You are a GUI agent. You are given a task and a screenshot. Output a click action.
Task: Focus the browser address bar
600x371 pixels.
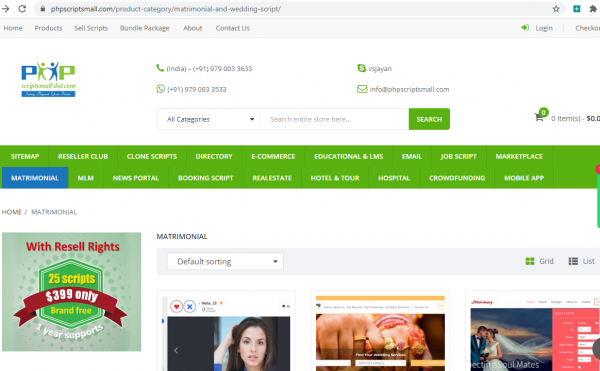(298, 9)
